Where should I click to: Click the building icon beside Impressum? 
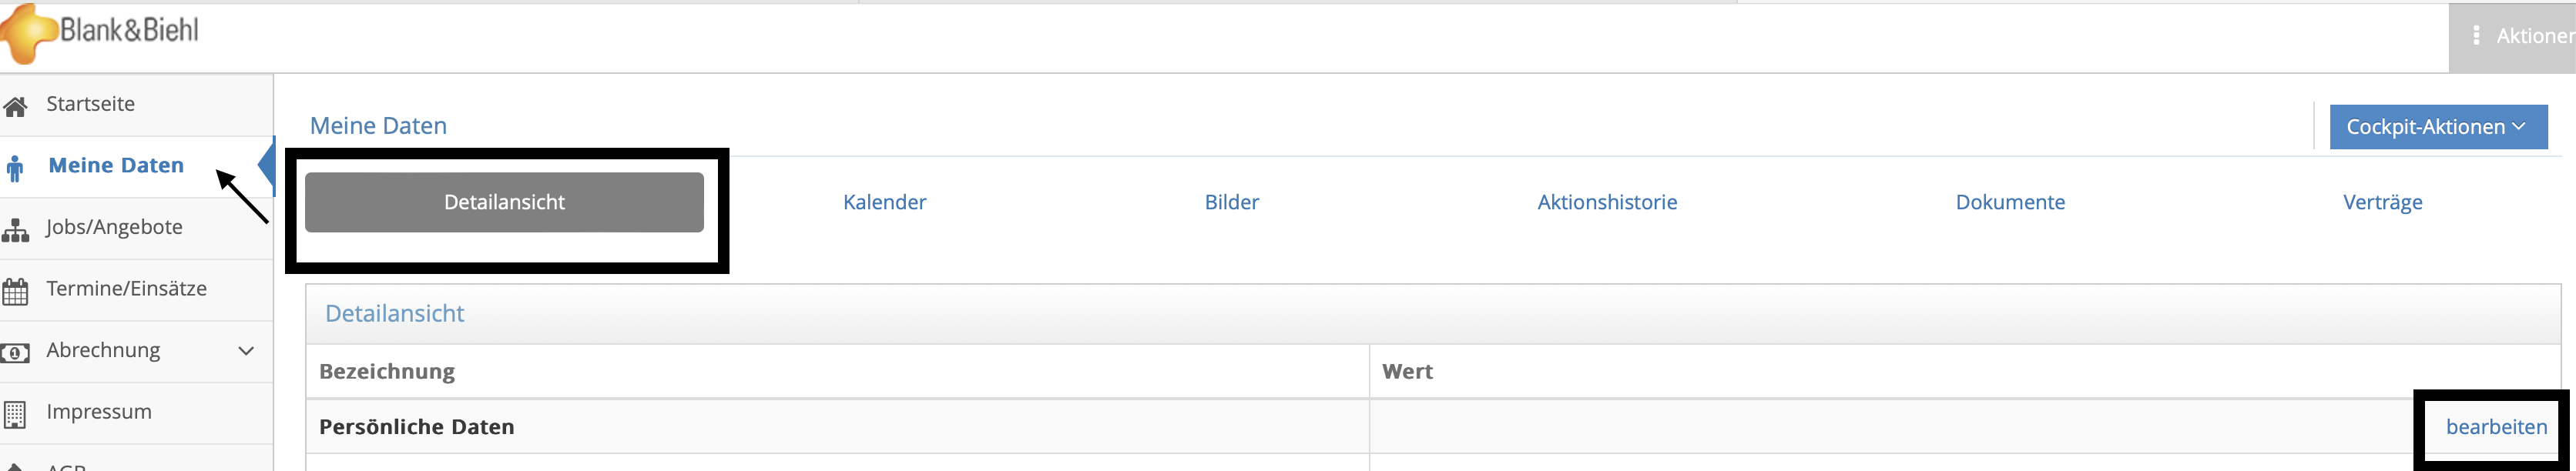tap(15, 414)
